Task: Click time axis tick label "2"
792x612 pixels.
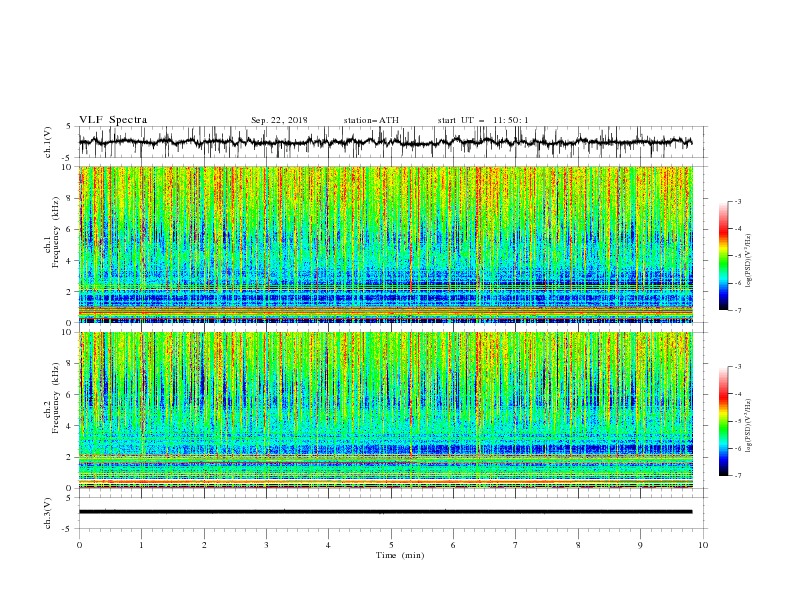Action: point(204,545)
